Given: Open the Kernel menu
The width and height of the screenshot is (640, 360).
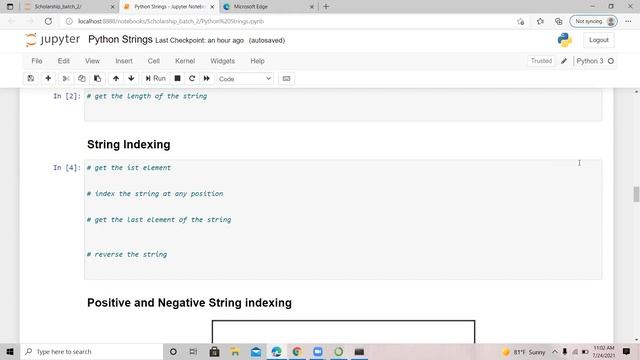Looking at the screenshot, I should 185,61.
